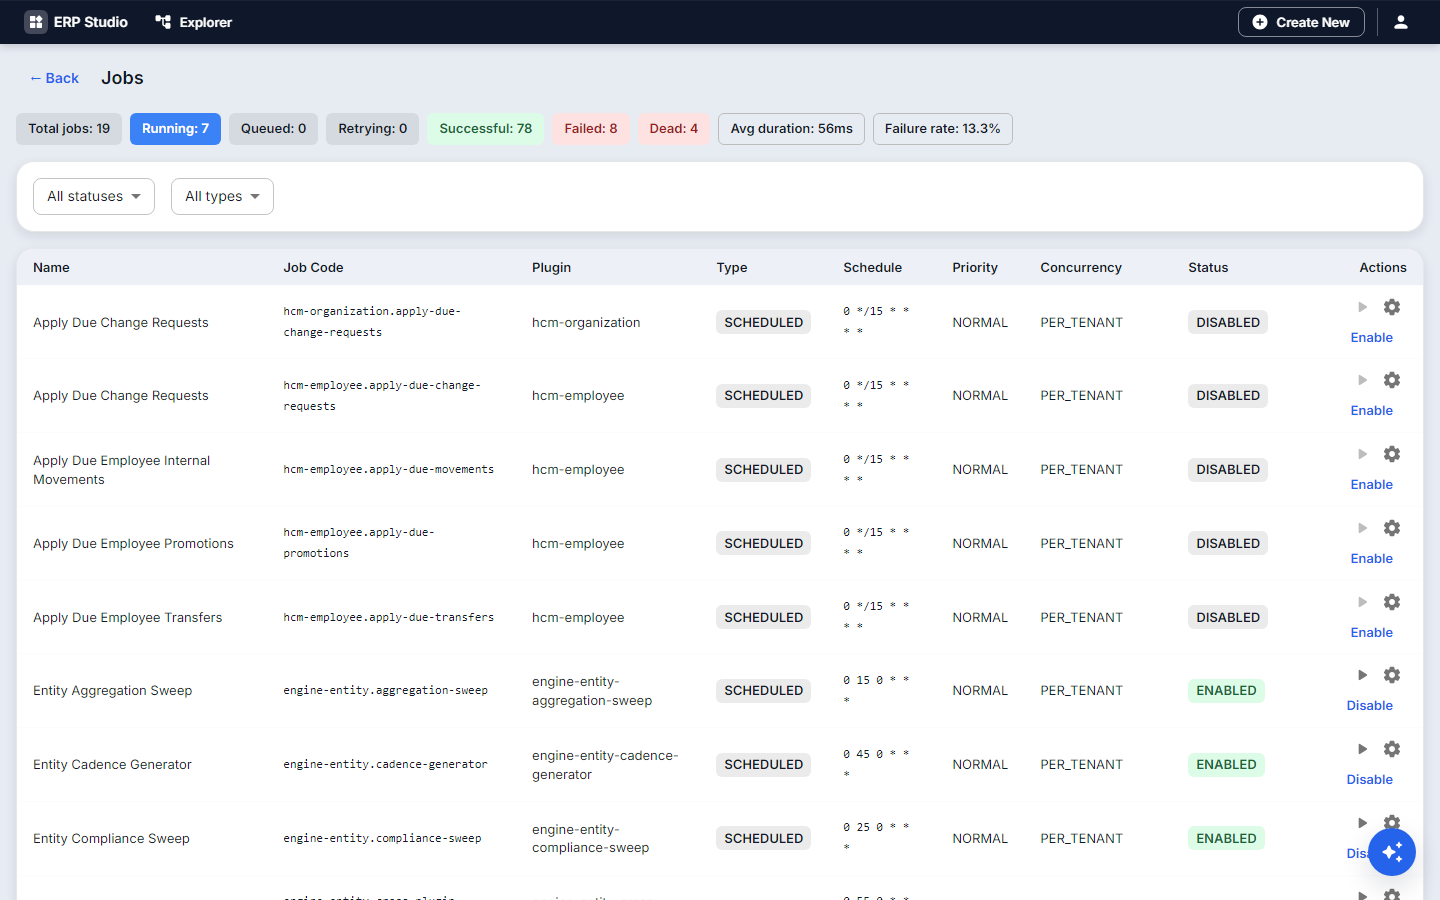Enable Apply Due Employee Internal Movements job
1440x900 pixels.
pyautogui.click(x=1372, y=485)
